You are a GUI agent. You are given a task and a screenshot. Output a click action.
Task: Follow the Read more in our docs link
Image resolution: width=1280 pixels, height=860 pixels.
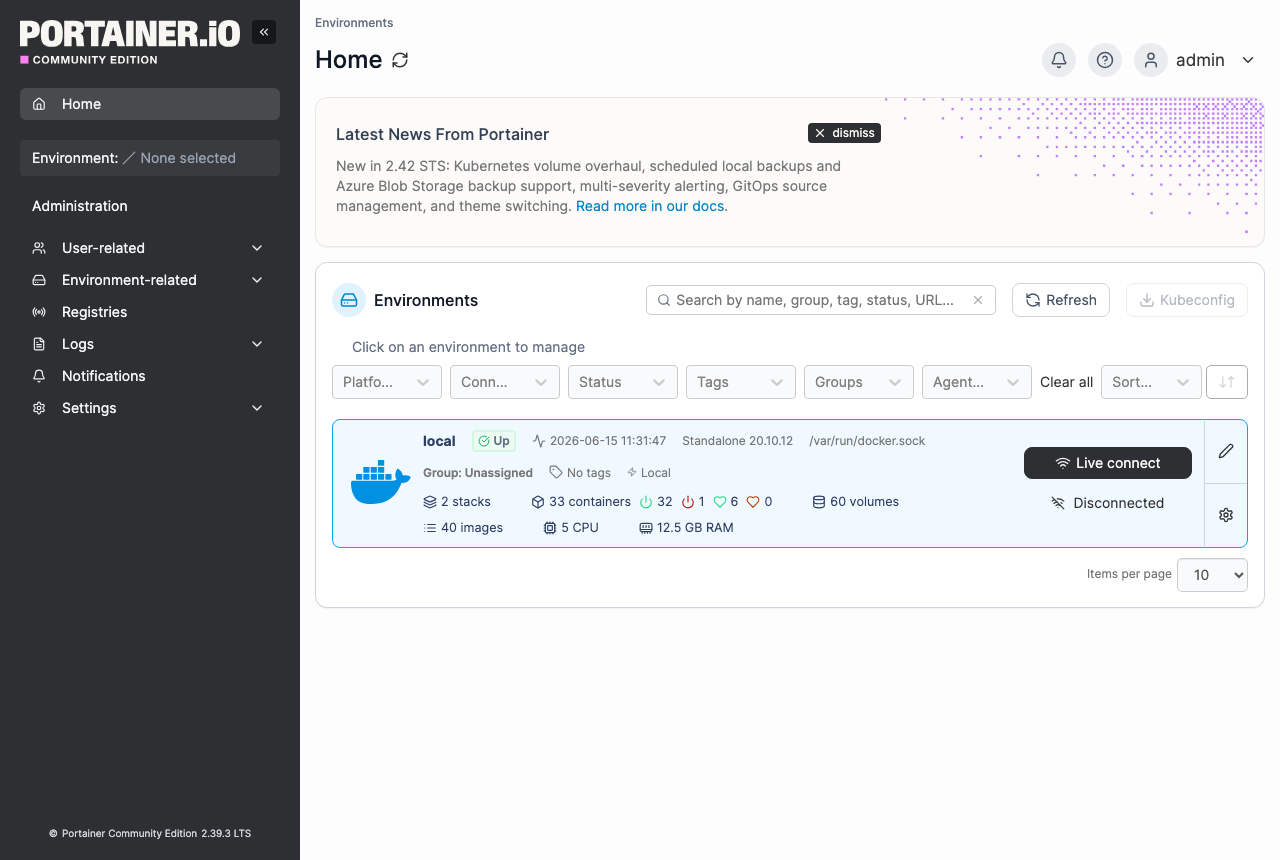click(650, 206)
